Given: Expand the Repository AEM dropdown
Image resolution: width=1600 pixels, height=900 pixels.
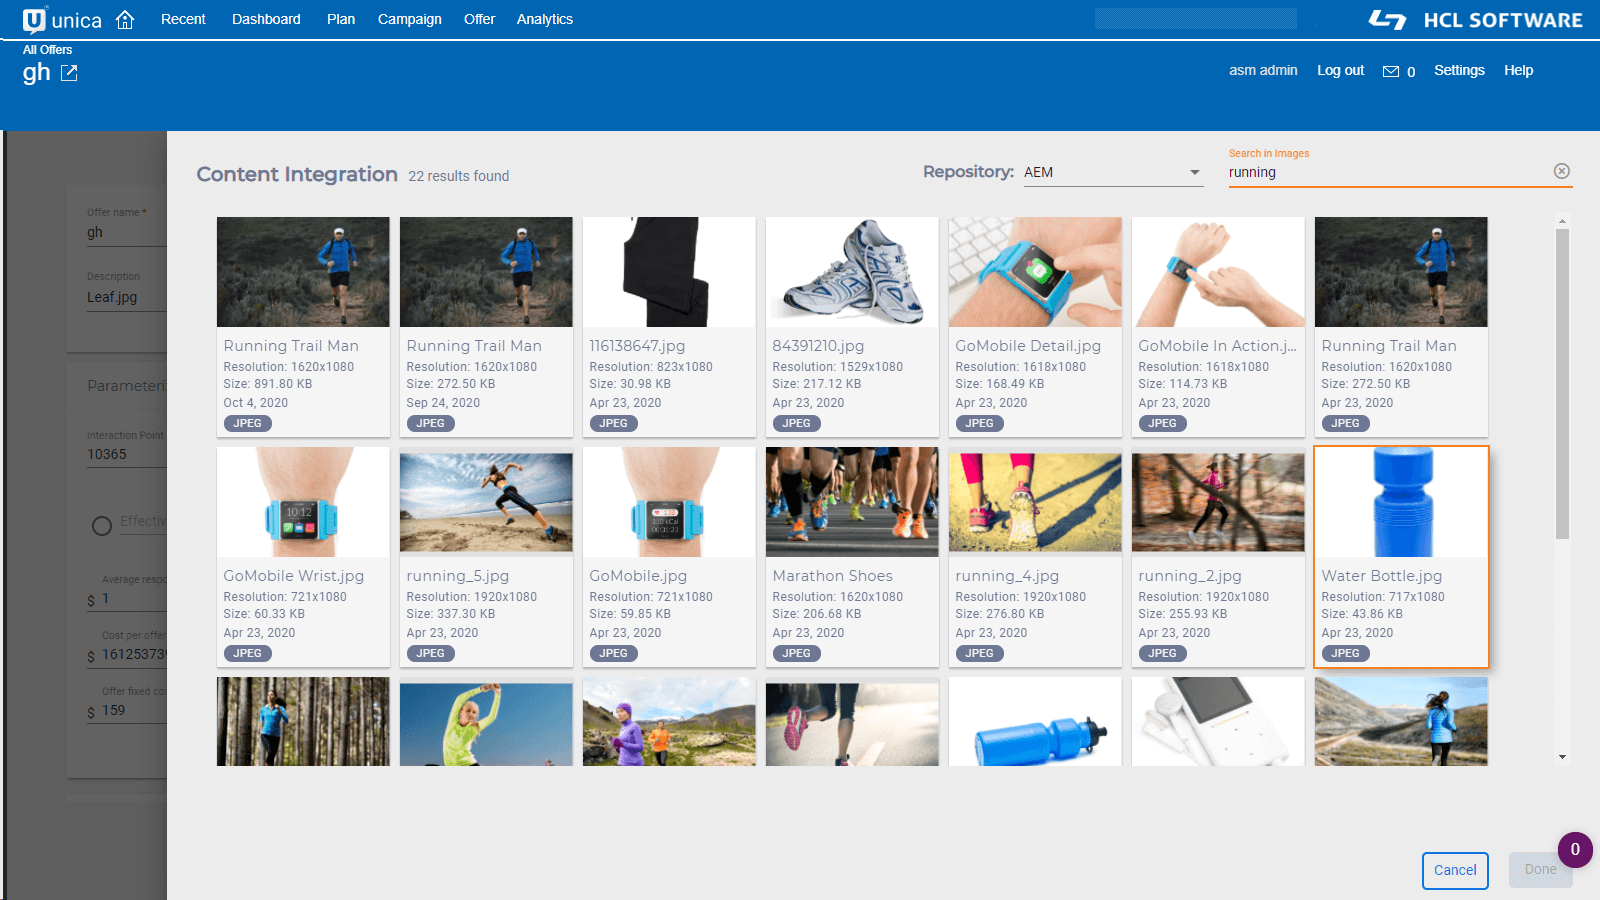Looking at the screenshot, I should pyautogui.click(x=1193, y=173).
